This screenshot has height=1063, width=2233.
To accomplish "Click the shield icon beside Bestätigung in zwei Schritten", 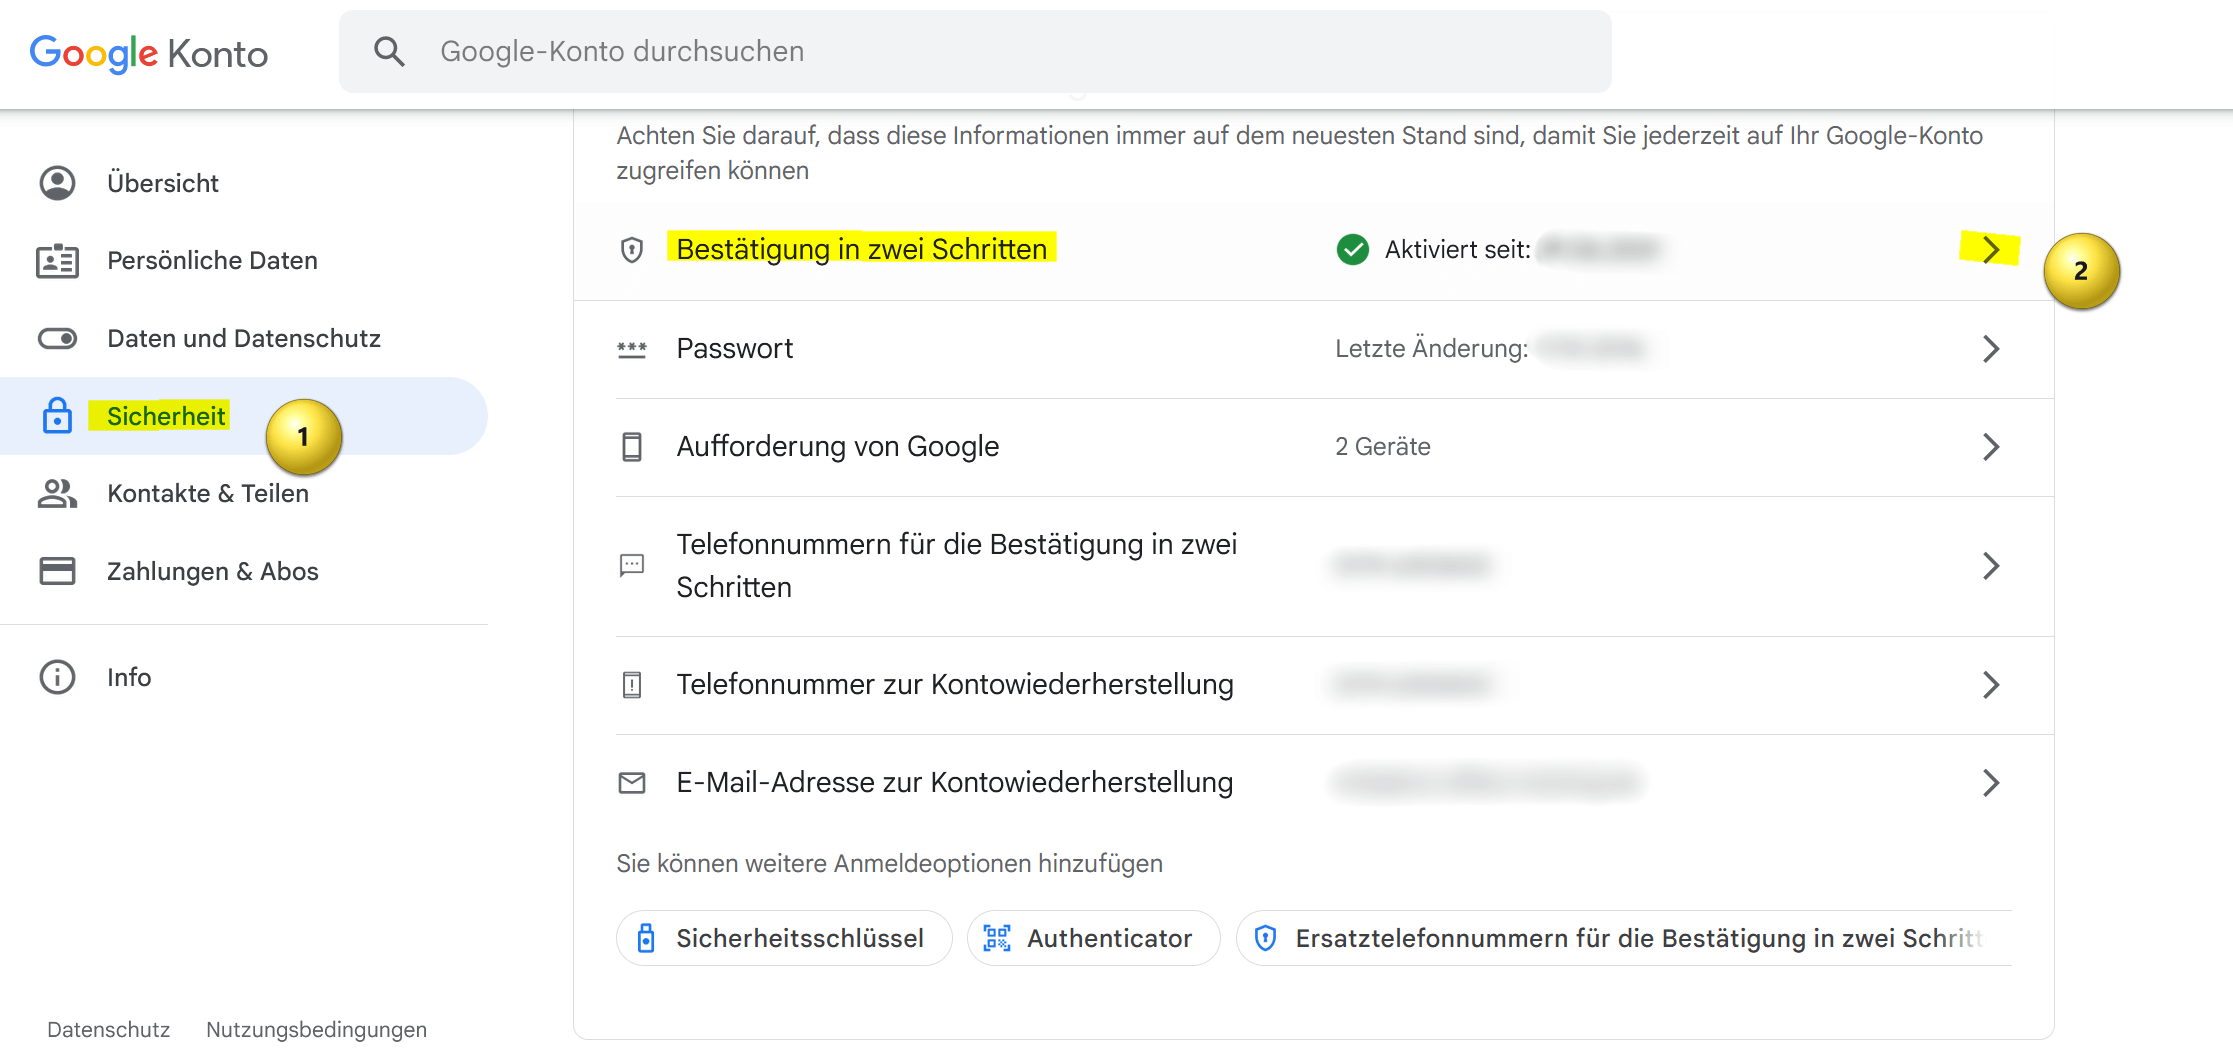I will [632, 249].
